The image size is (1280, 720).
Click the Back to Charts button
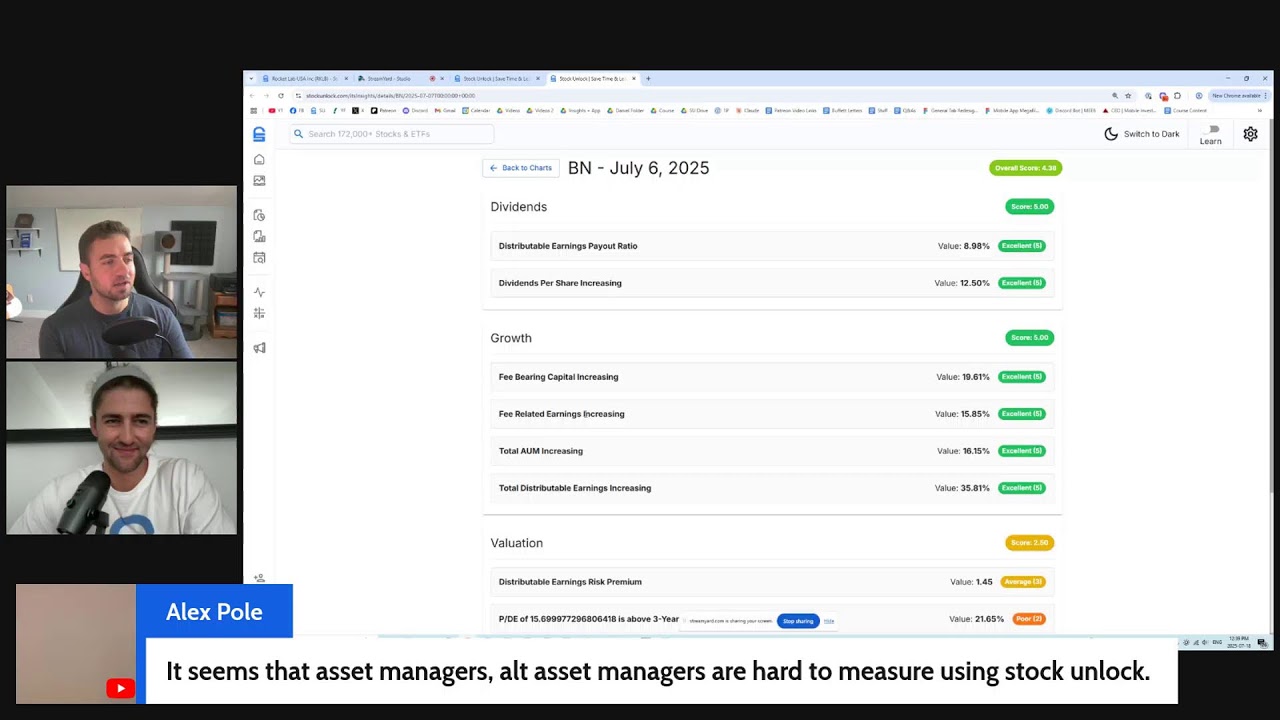click(521, 168)
